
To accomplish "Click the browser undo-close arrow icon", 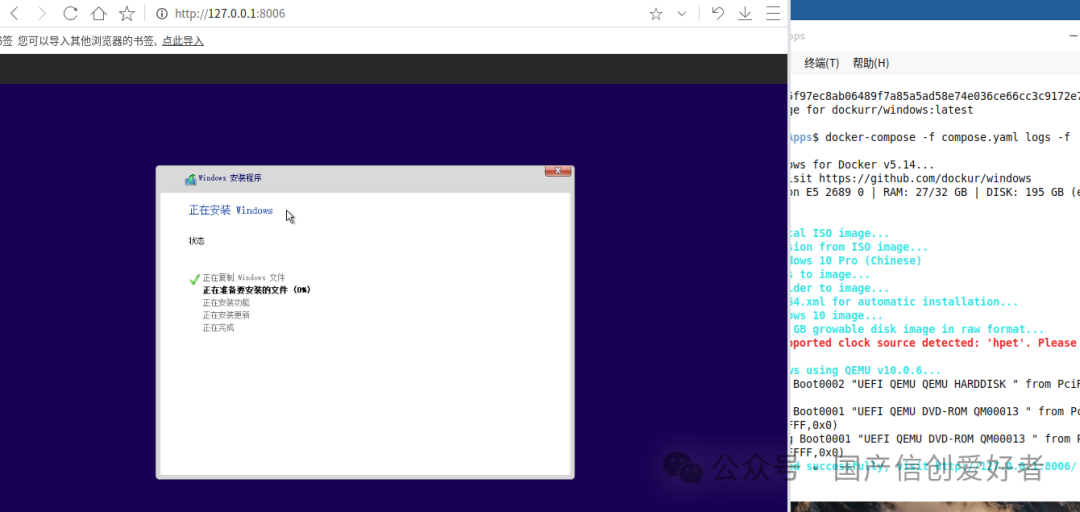I will tap(718, 13).
